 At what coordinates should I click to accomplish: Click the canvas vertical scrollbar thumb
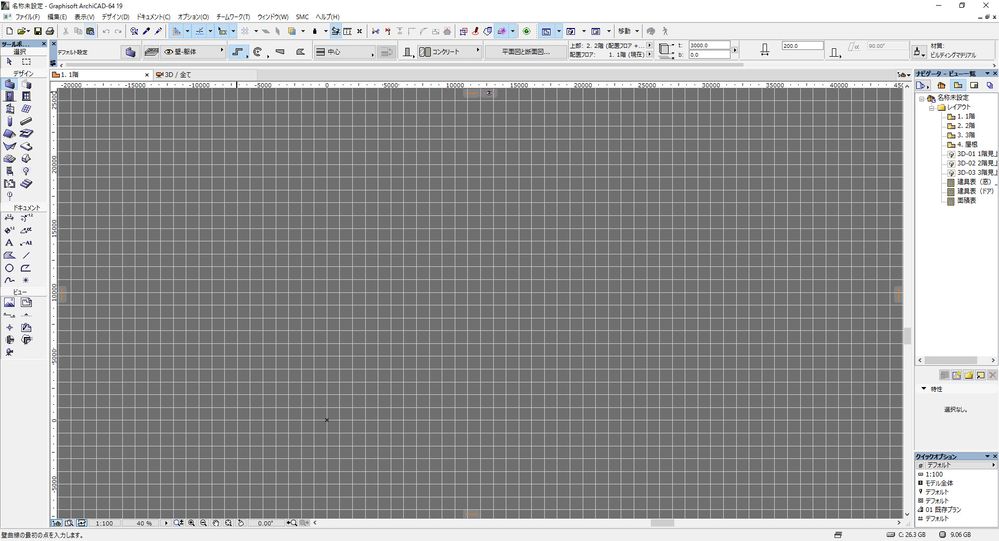point(907,336)
